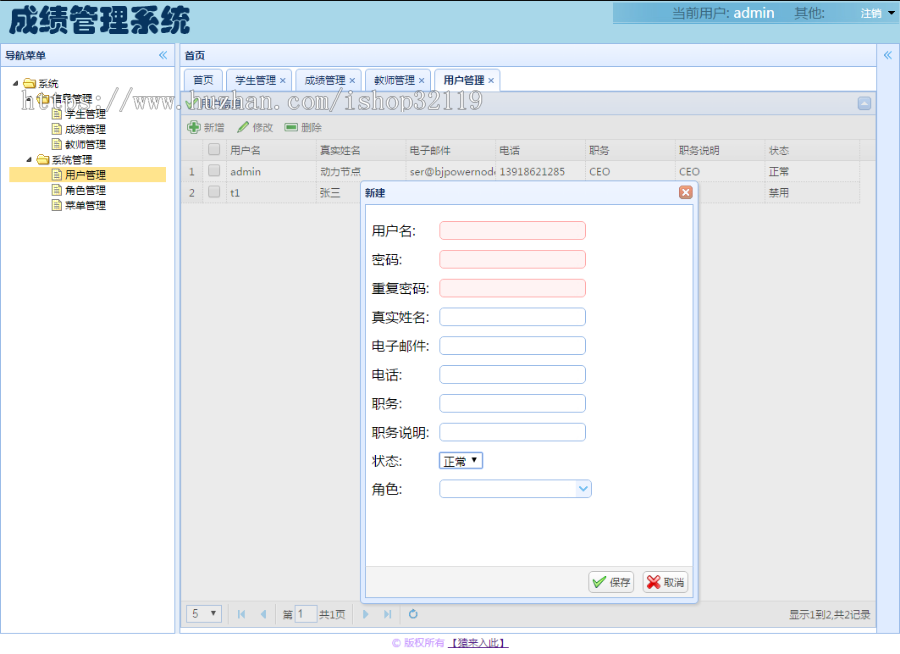Click the 猪来入此 copyright link
Viewport: 900px width, 654px height.
point(479,641)
